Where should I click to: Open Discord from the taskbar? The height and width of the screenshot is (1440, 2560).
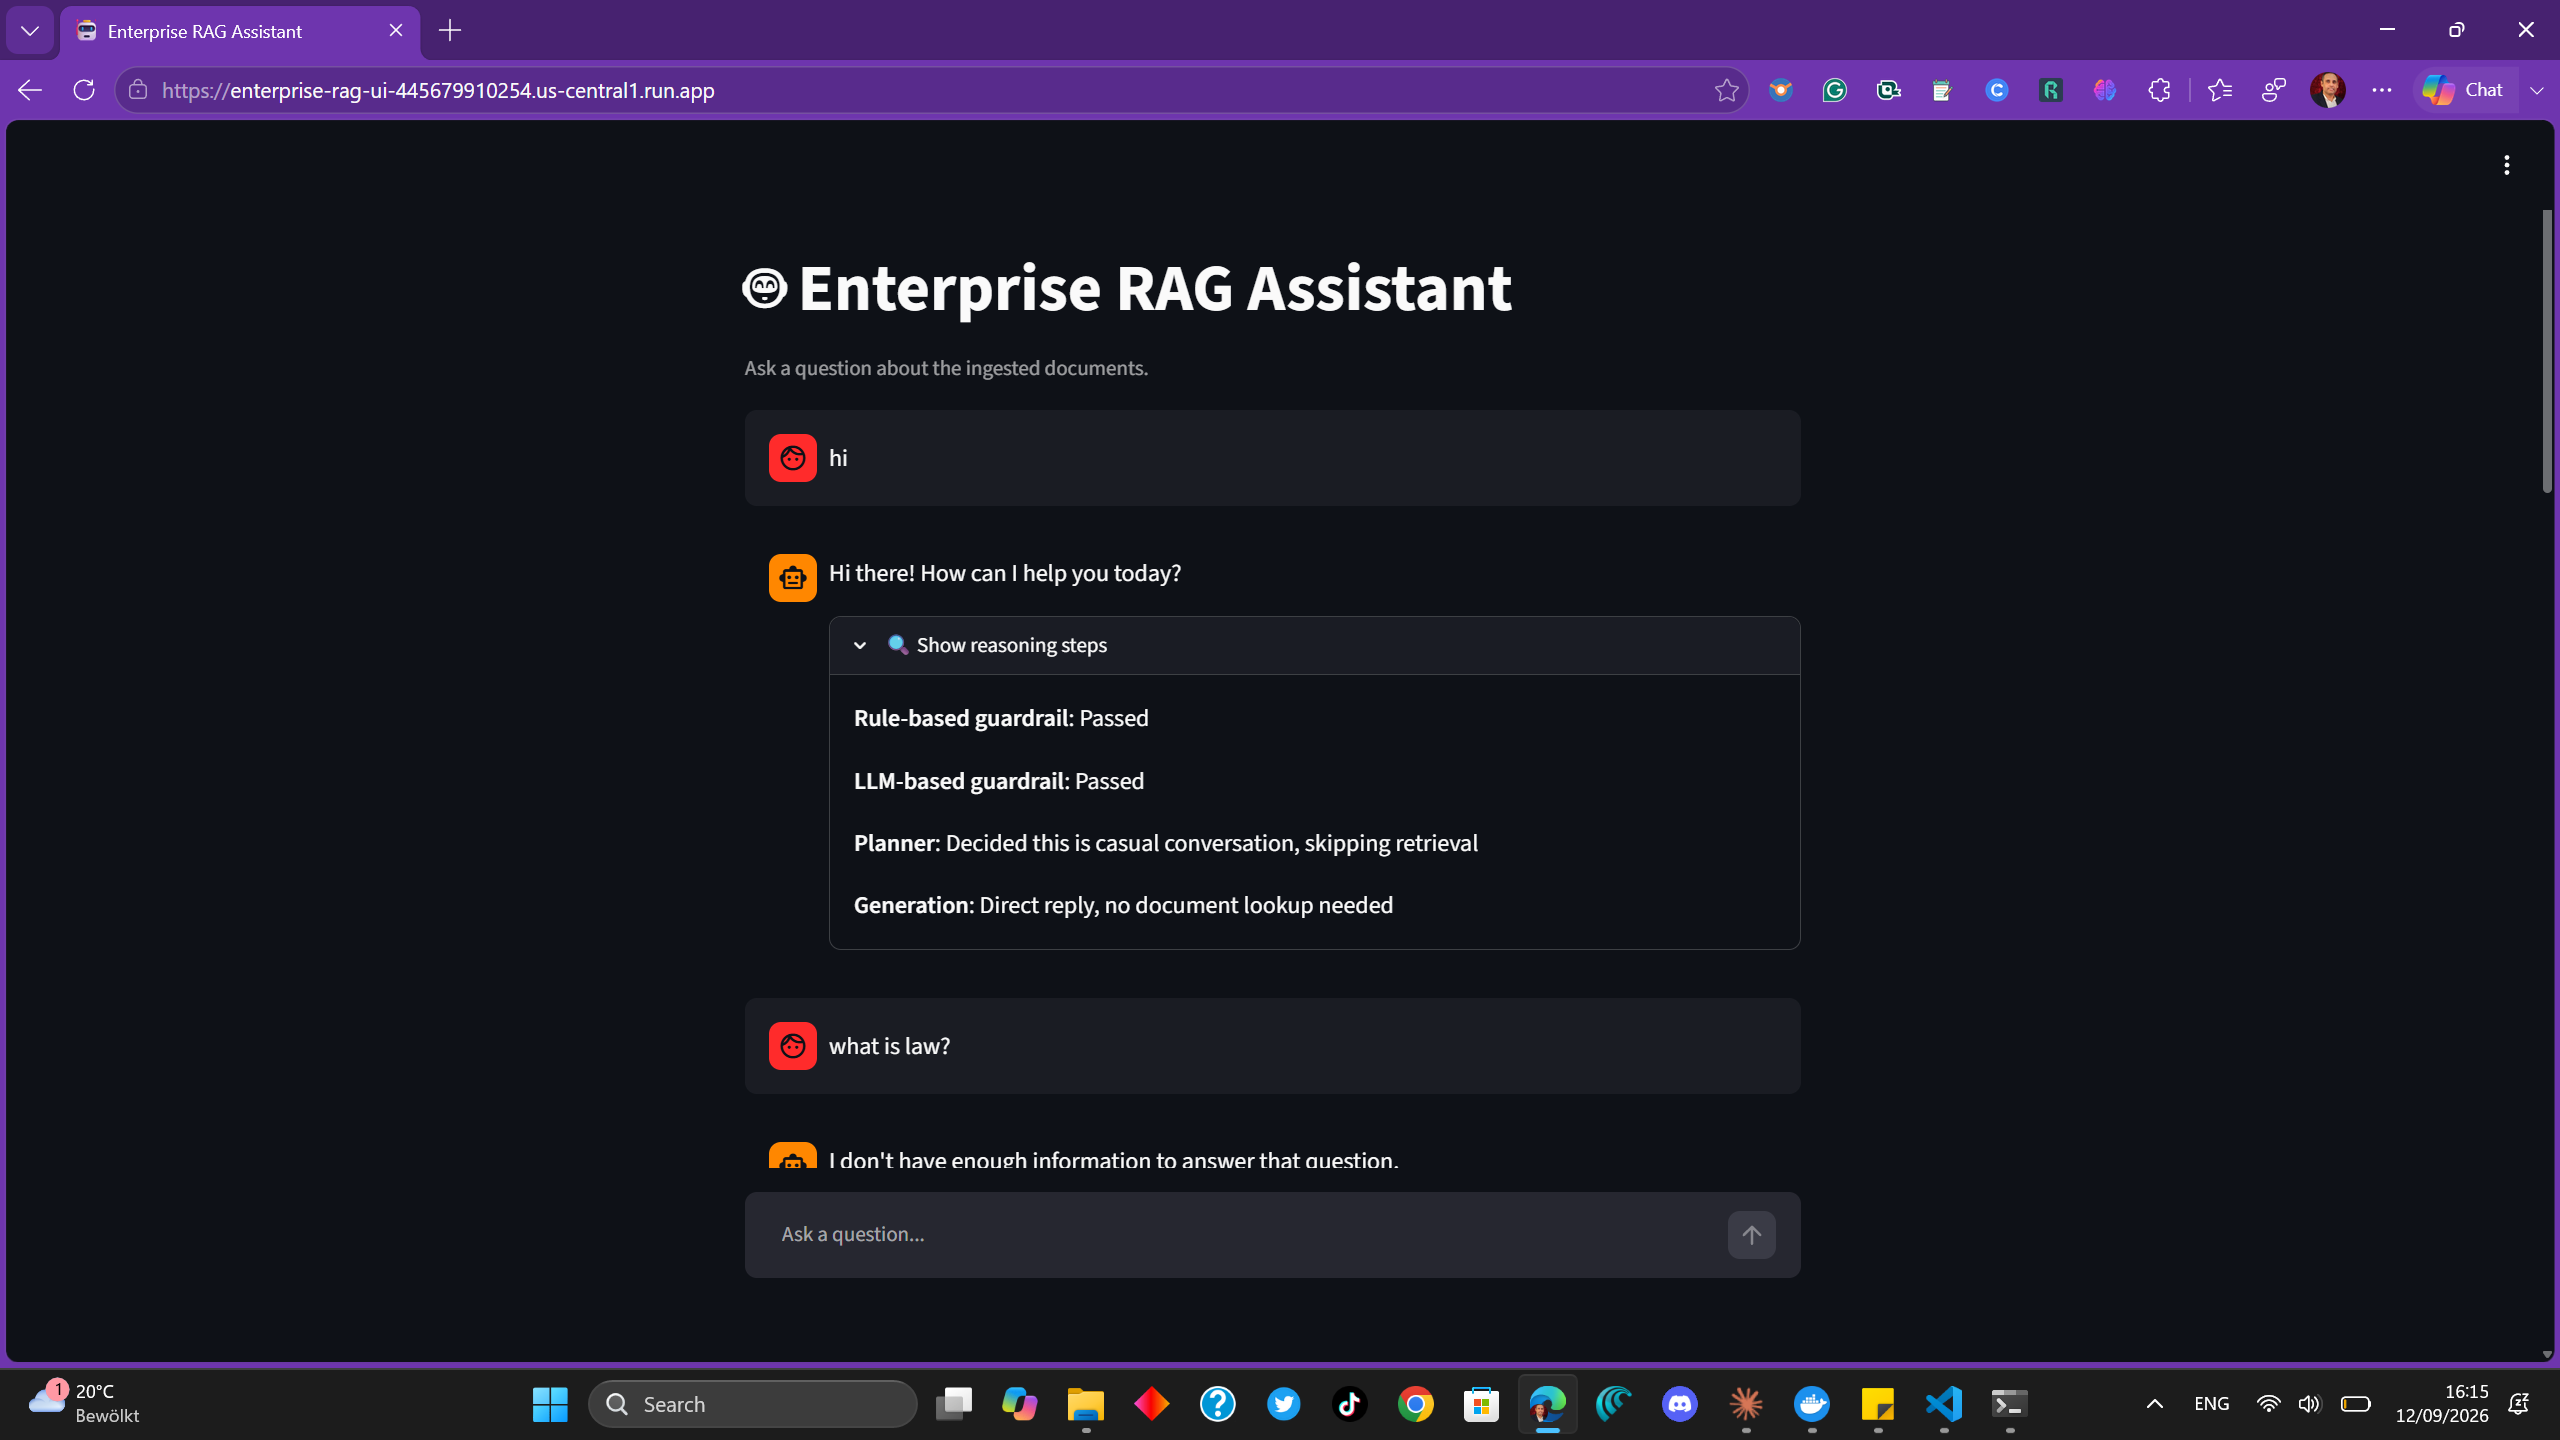[x=1680, y=1404]
